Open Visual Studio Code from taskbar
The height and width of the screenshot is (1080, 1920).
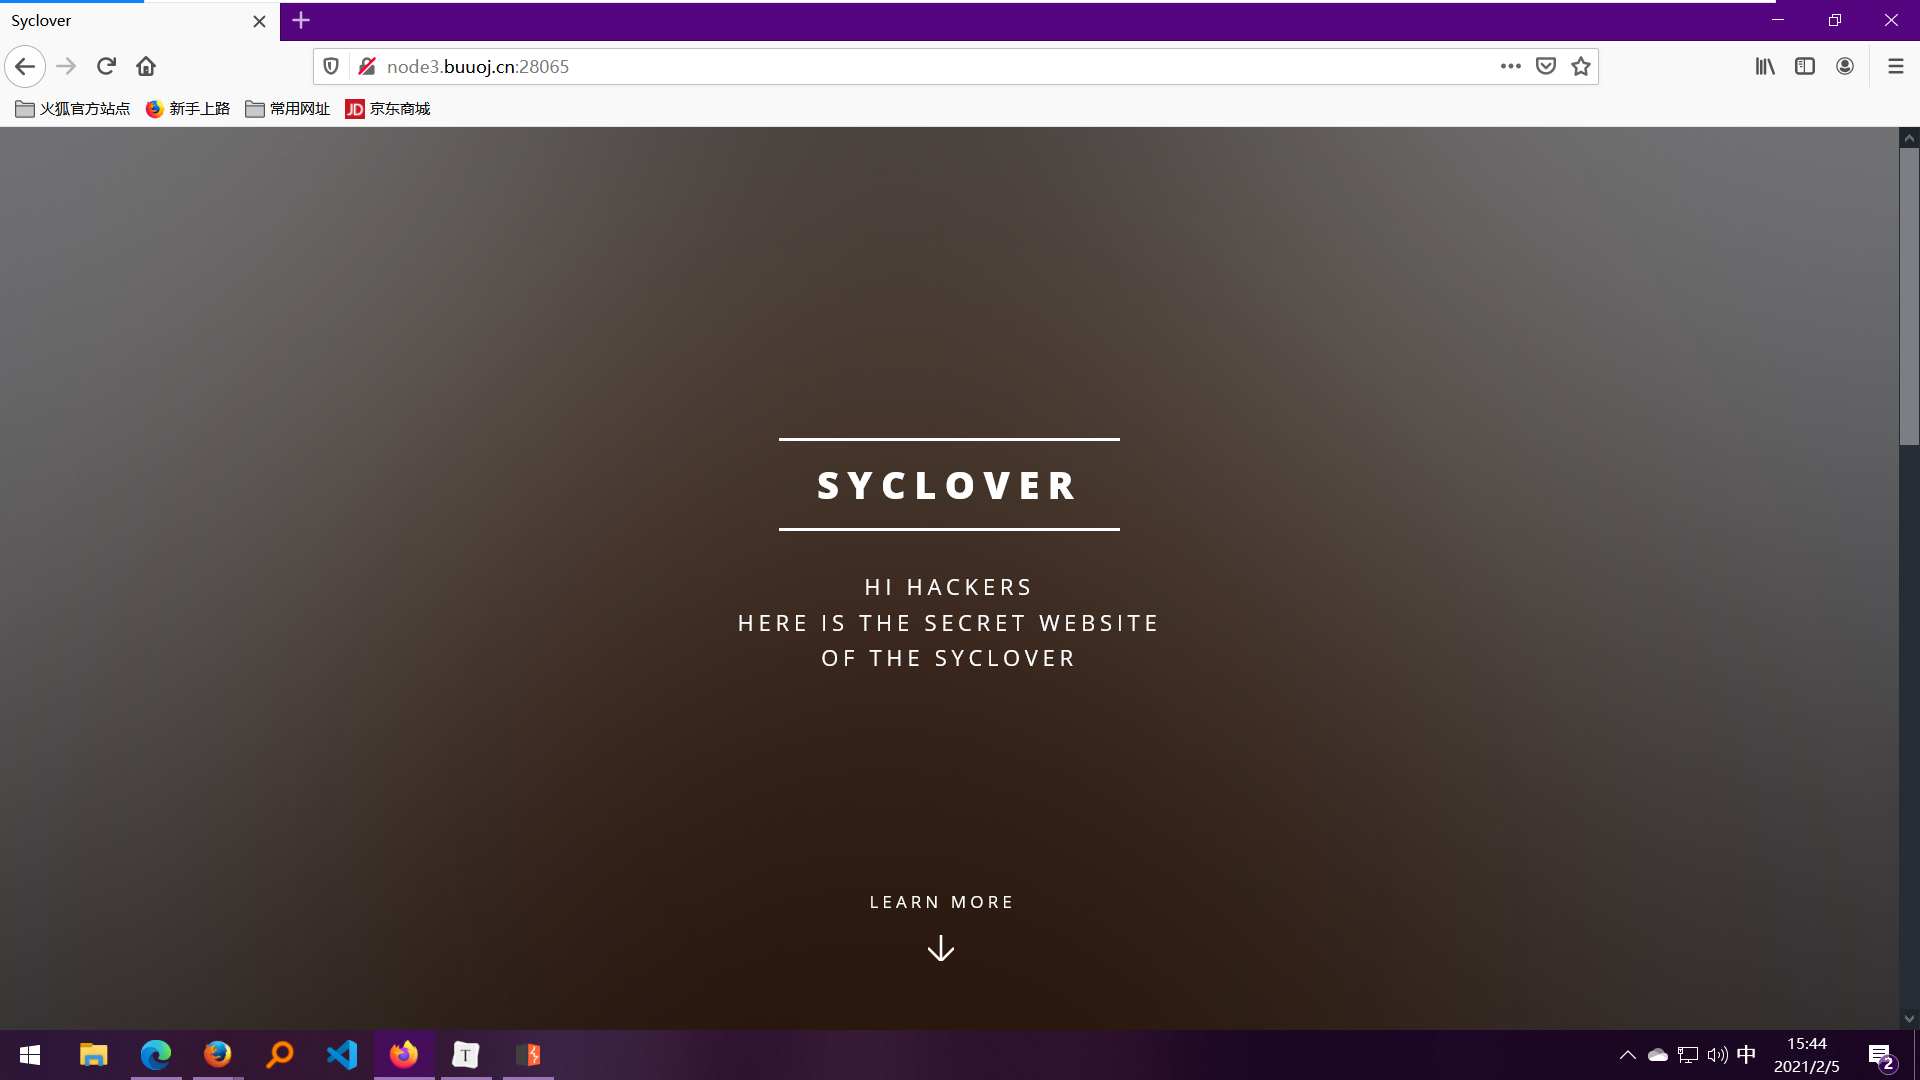(x=342, y=1055)
